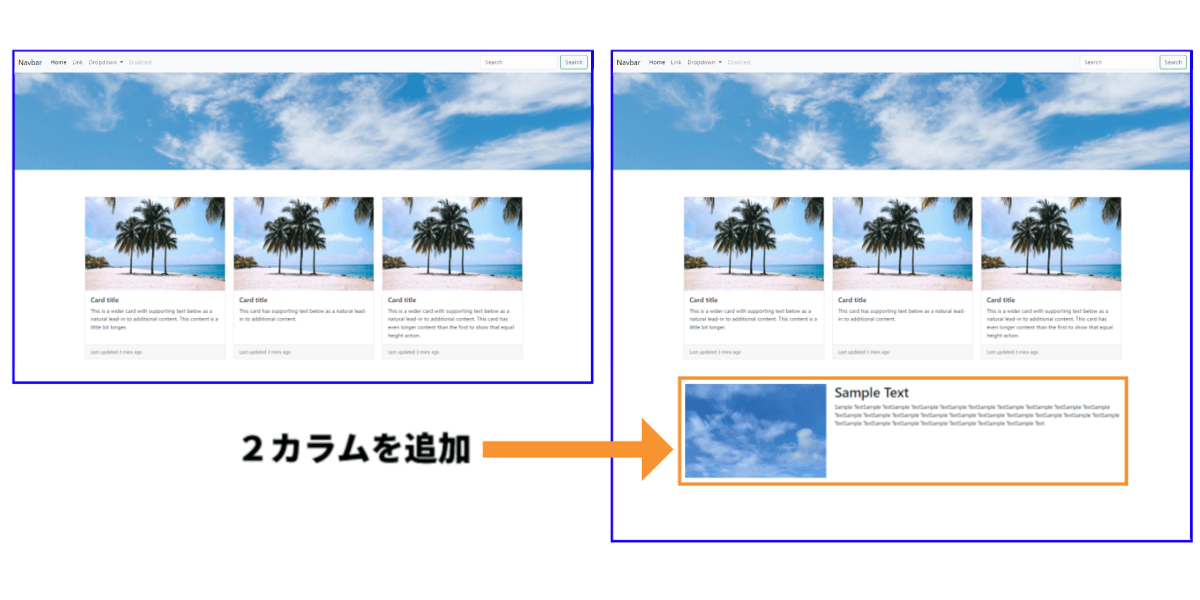Click the green Search button in the right screenshot
The width and height of the screenshot is (1200, 600).
1173,62
